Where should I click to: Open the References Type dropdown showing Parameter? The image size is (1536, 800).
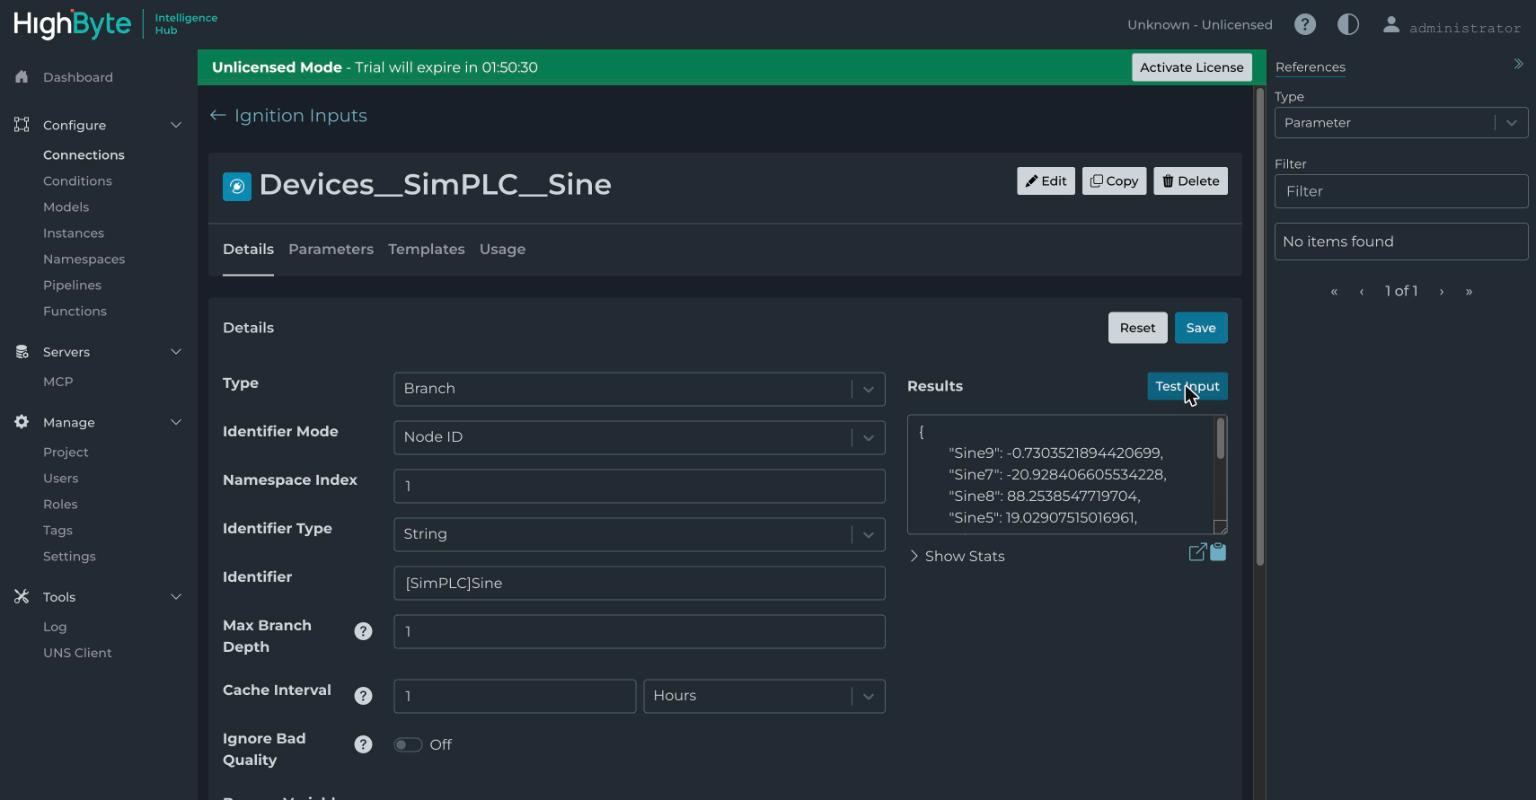[x=1401, y=123]
